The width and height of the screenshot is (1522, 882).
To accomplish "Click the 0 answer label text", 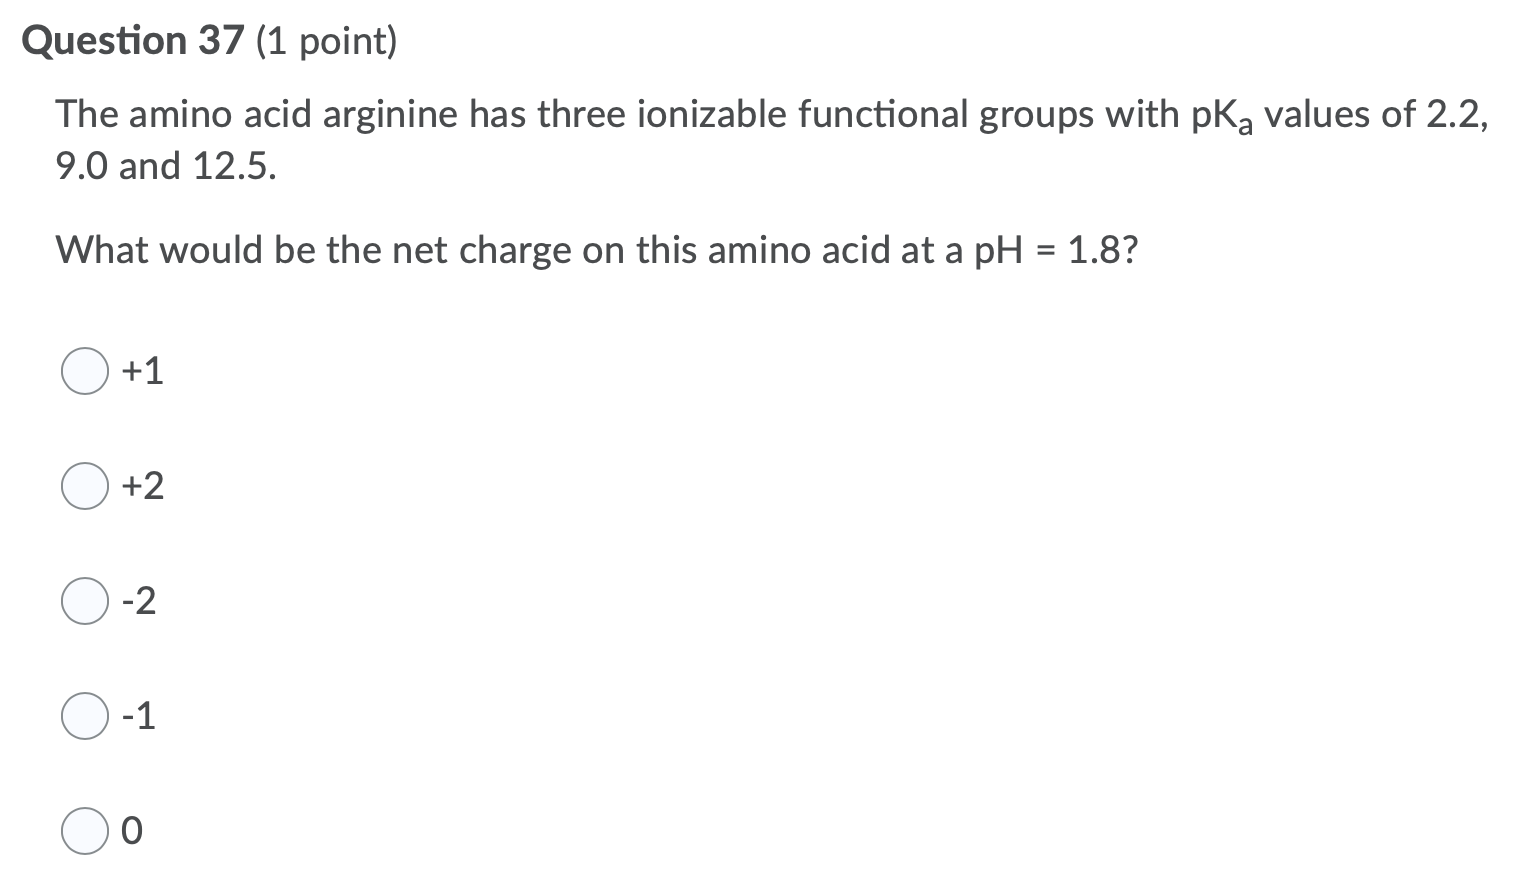I will pos(131,831).
